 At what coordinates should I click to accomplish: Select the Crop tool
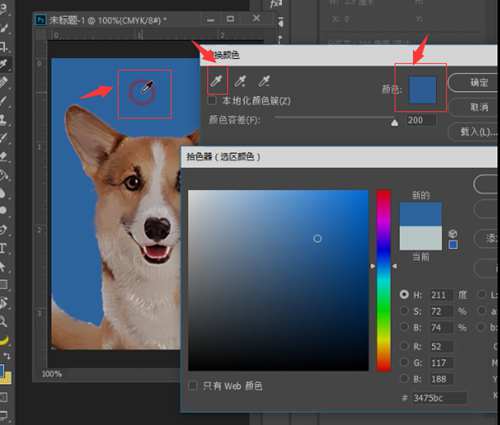point(3,46)
